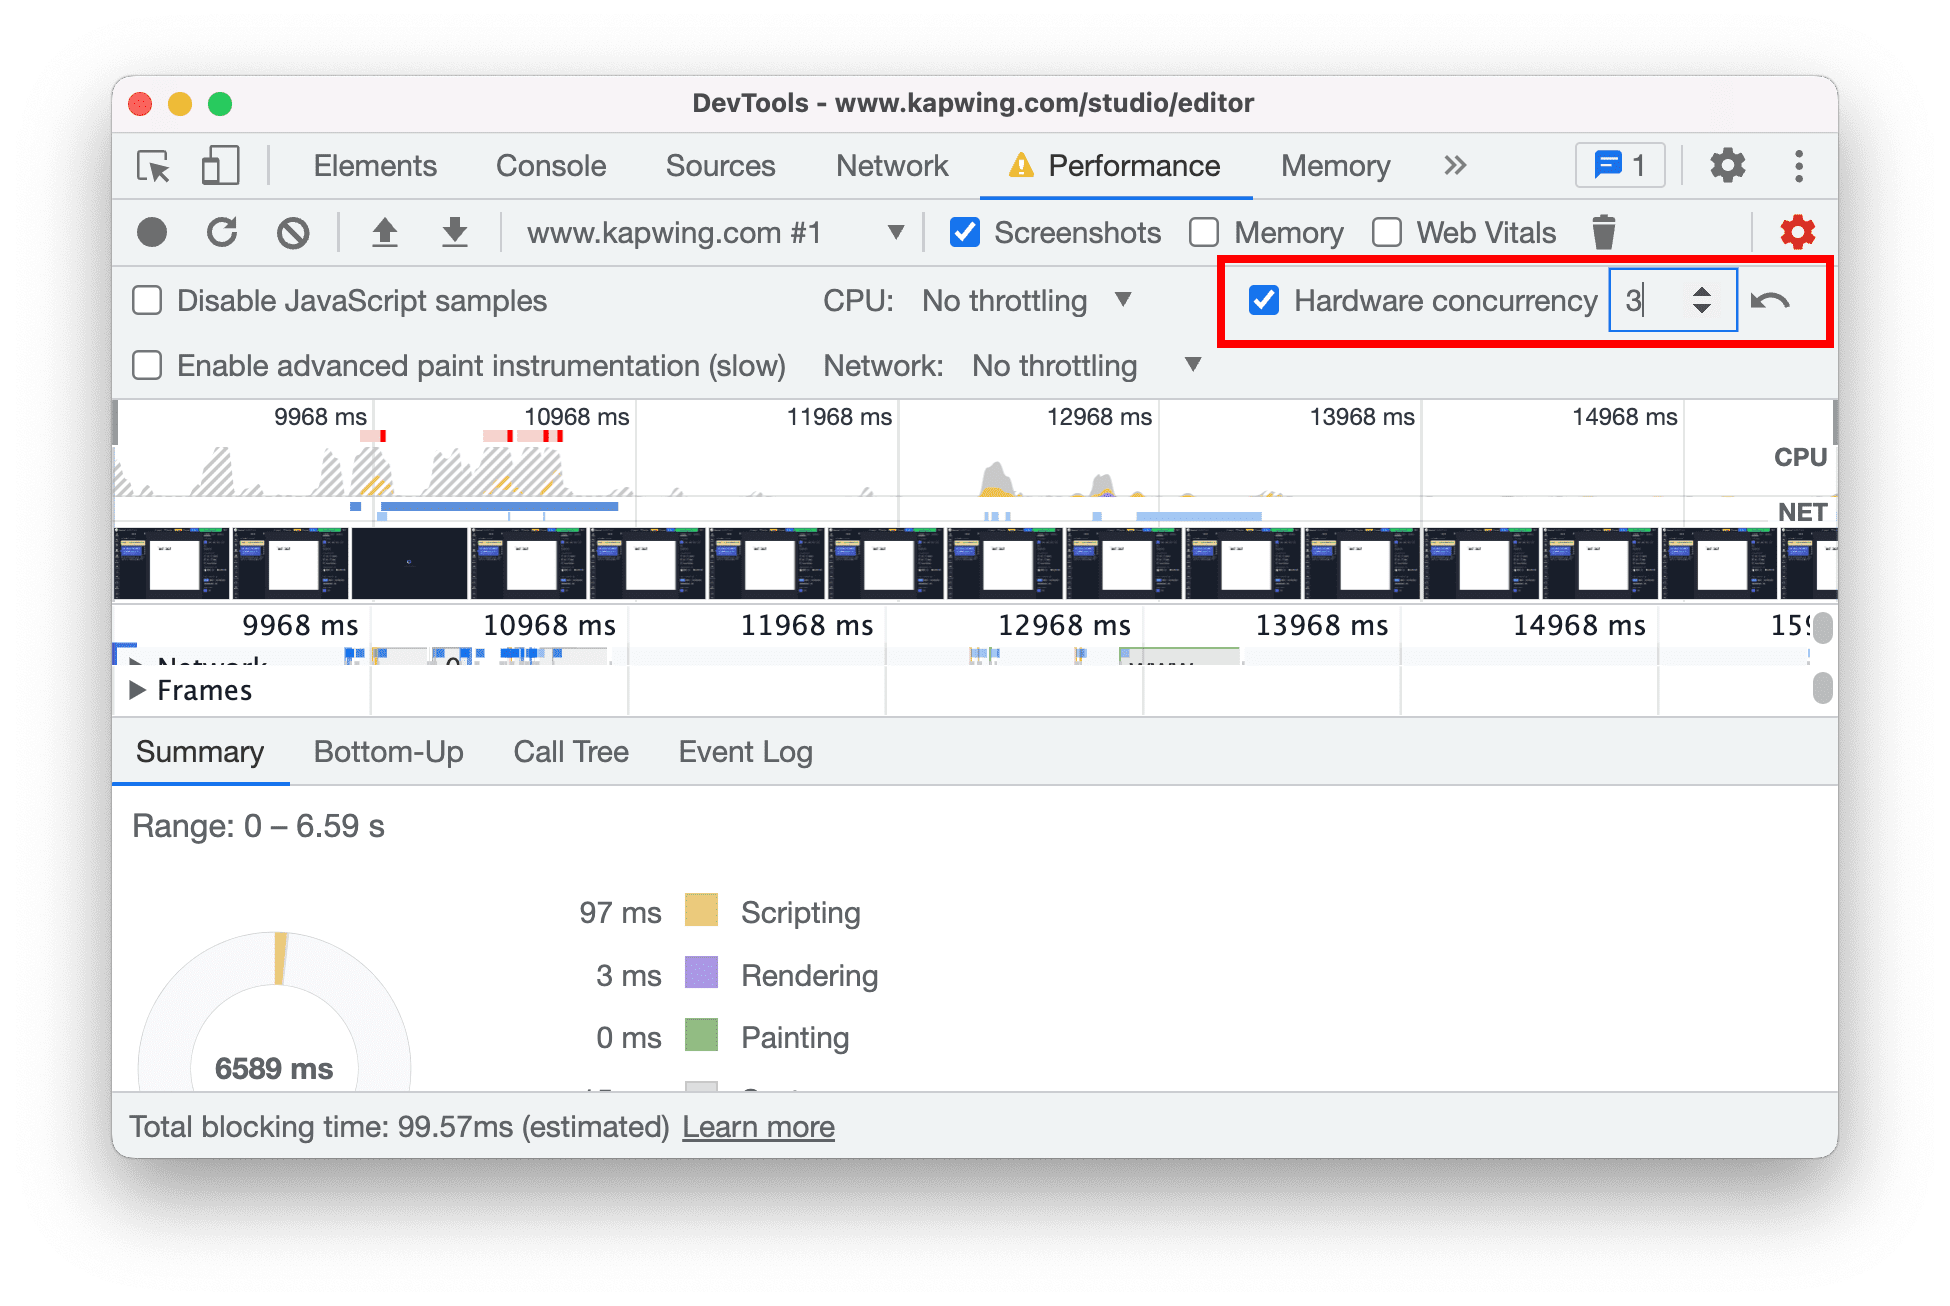Click the record performance button
Image resolution: width=1950 pixels, height=1306 pixels.
(152, 230)
